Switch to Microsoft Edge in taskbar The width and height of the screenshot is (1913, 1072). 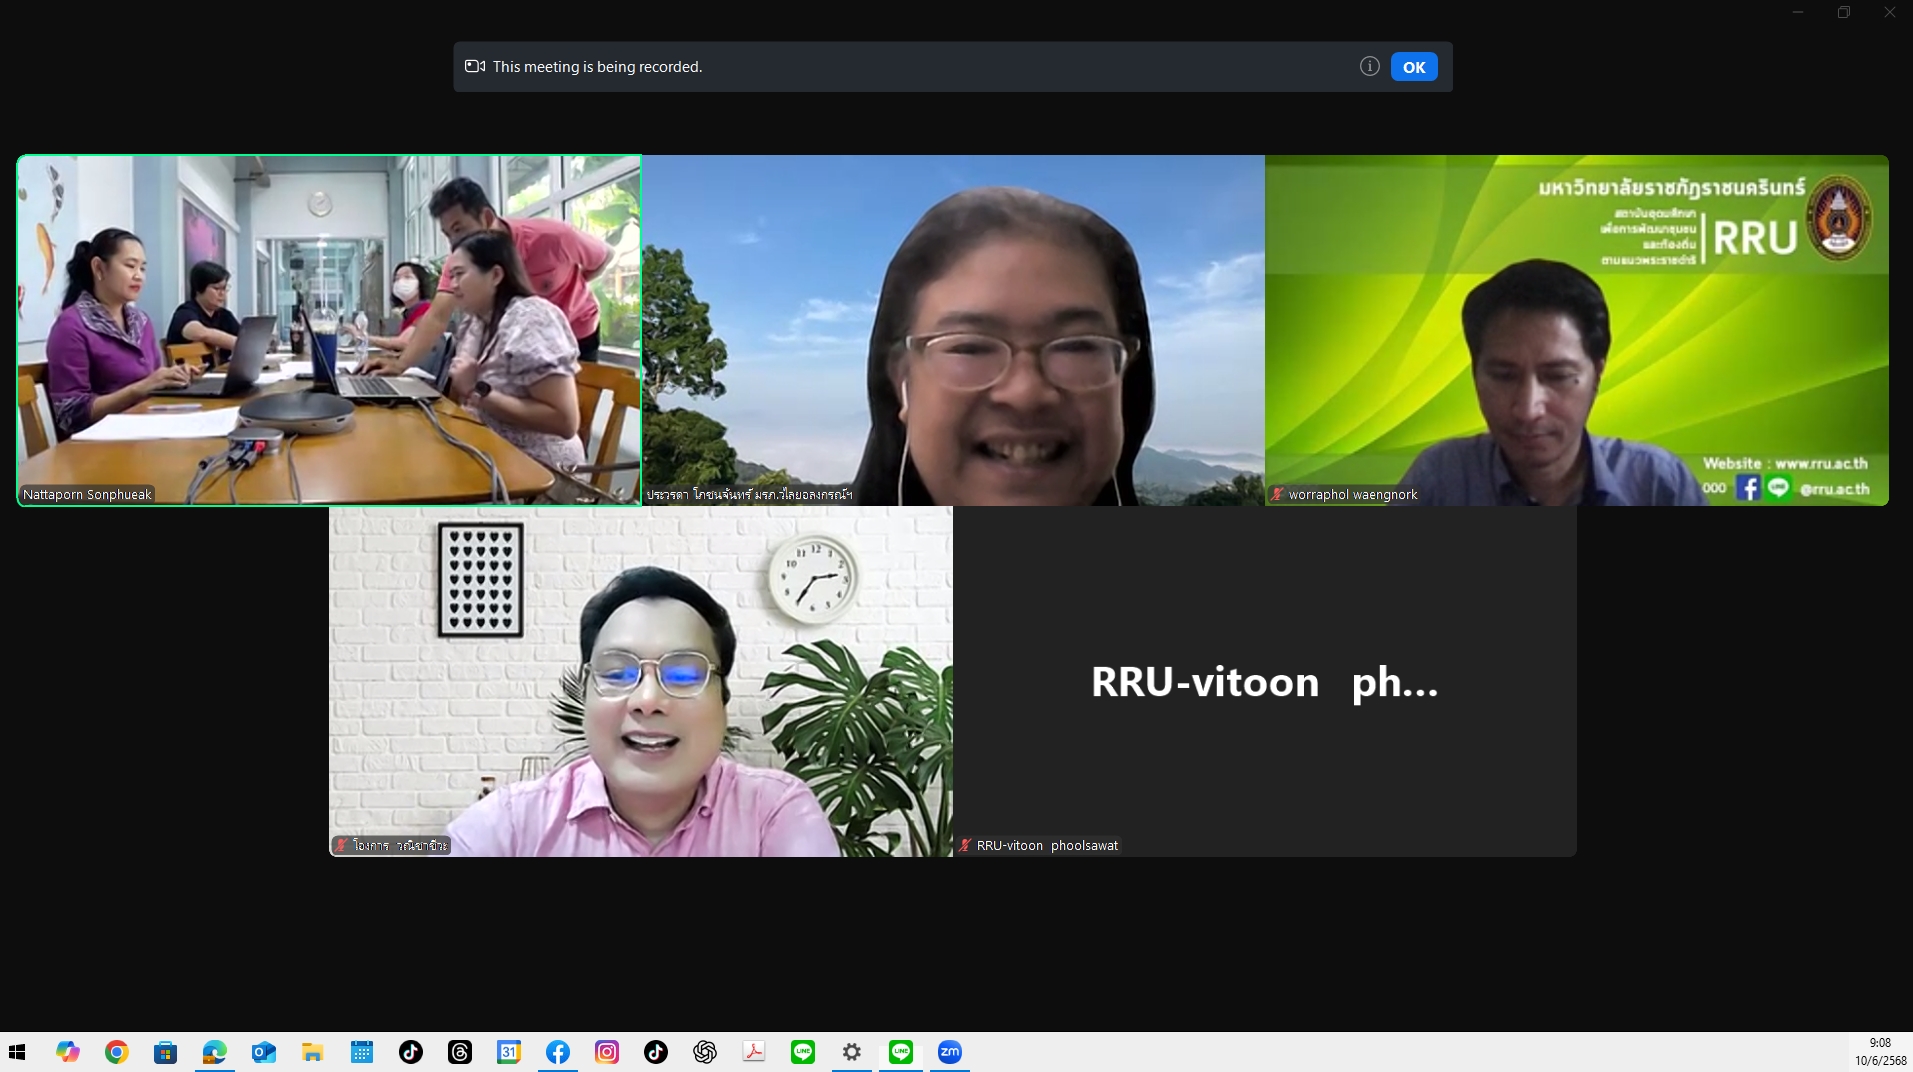(x=215, y=1052)
